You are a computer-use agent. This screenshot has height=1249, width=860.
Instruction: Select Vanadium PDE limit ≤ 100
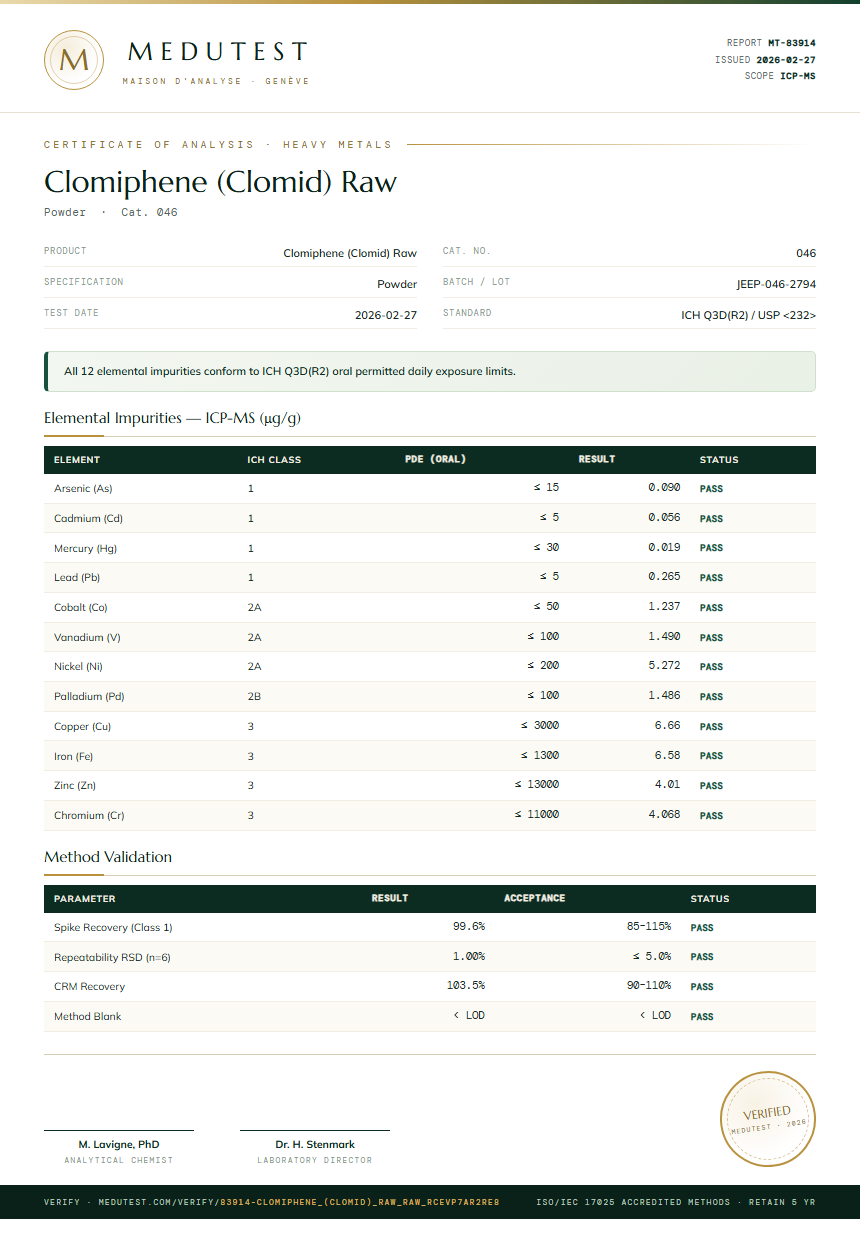click(x=543, y=637)
